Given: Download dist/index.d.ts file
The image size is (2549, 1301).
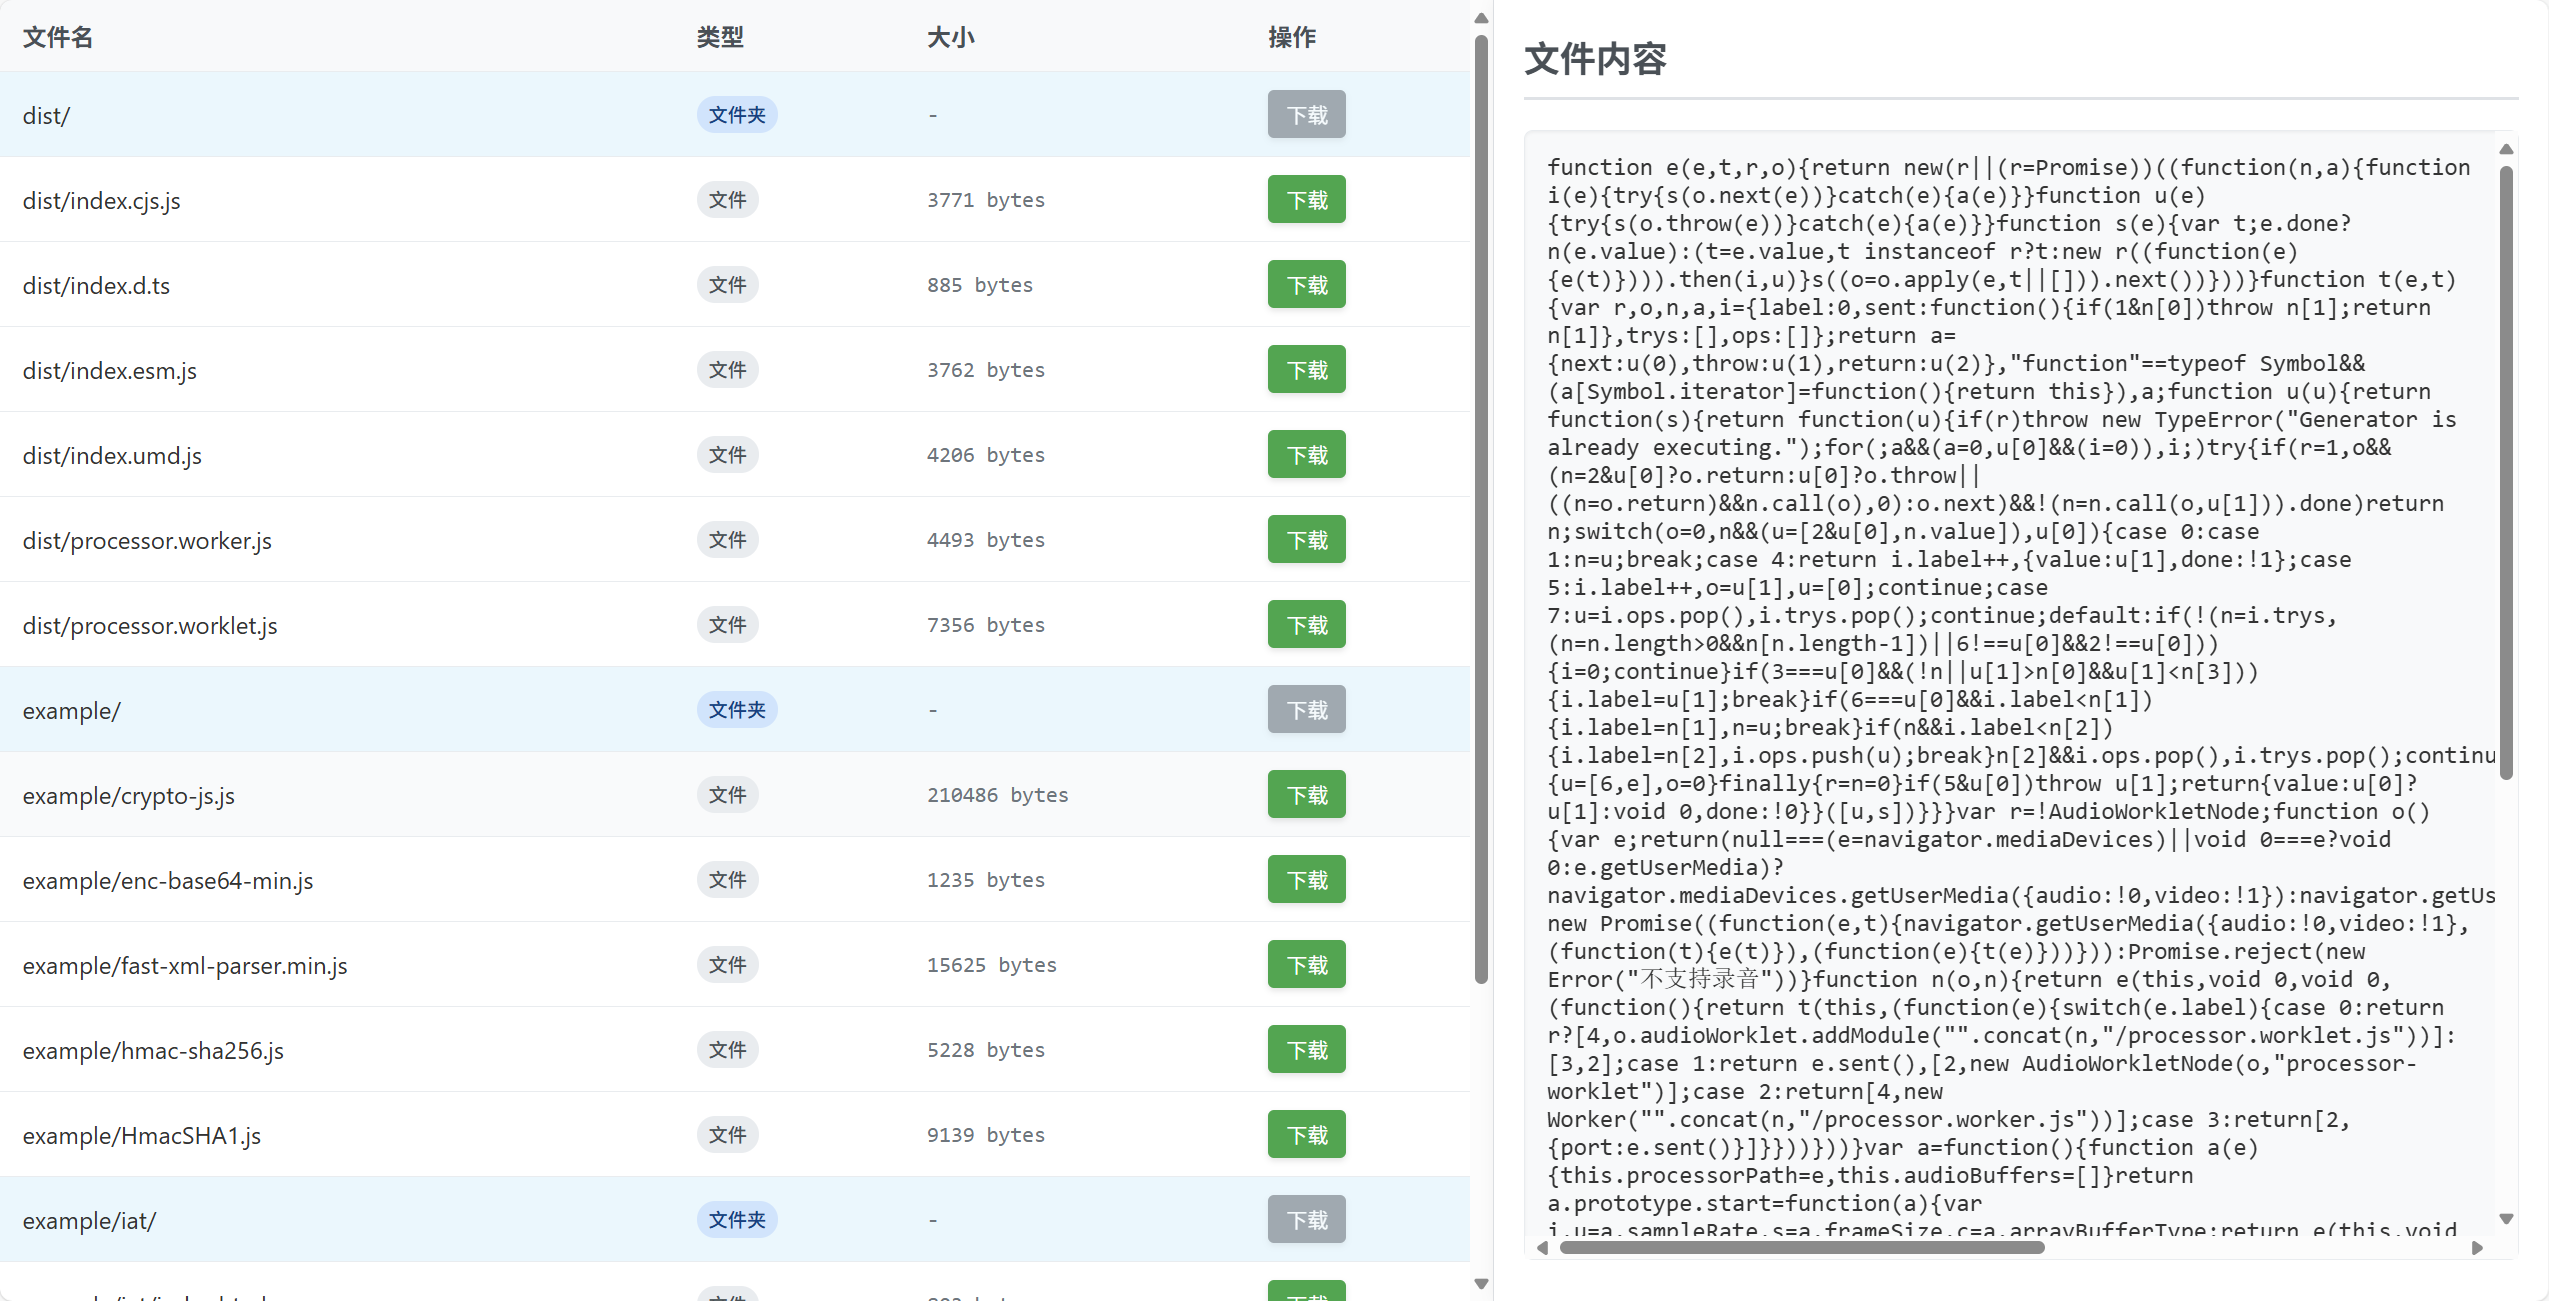Looking at the screenshot, I should coord(1306,285).
